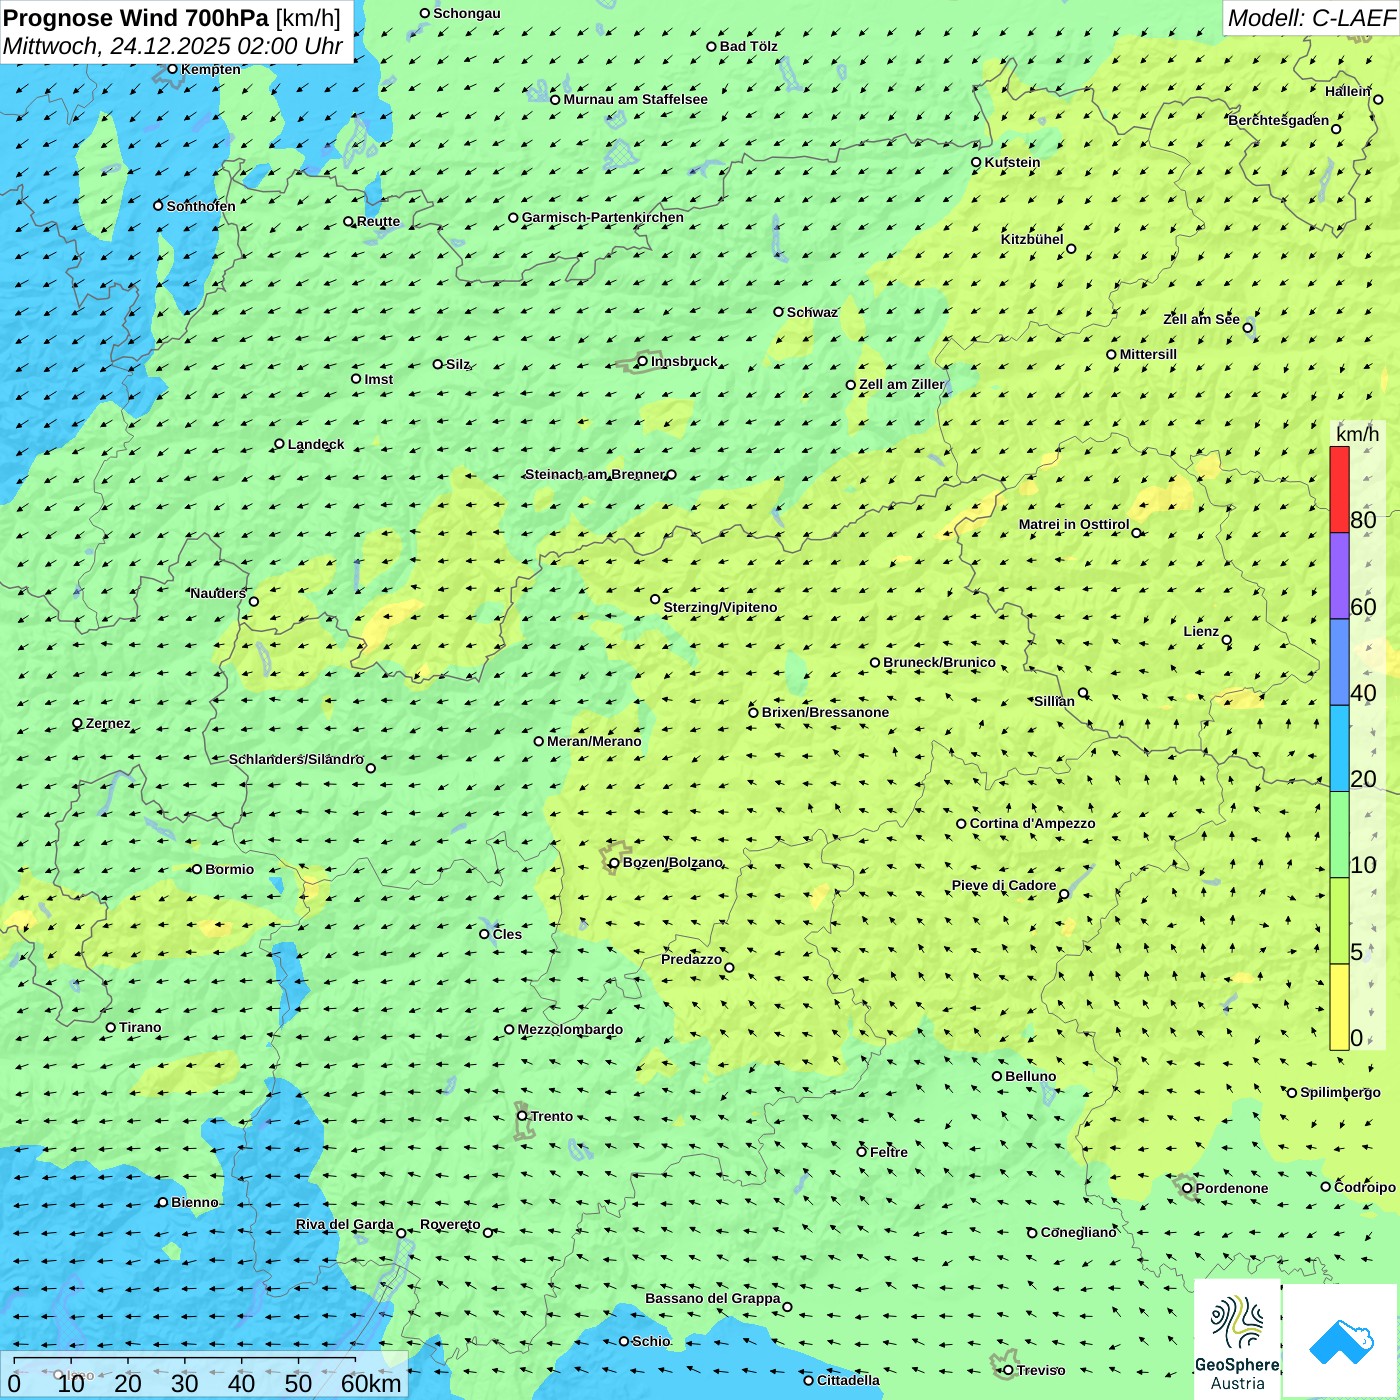Click the date "Mittwoch, 24.12.2025 02:00 Uhr"

[173, 46]
